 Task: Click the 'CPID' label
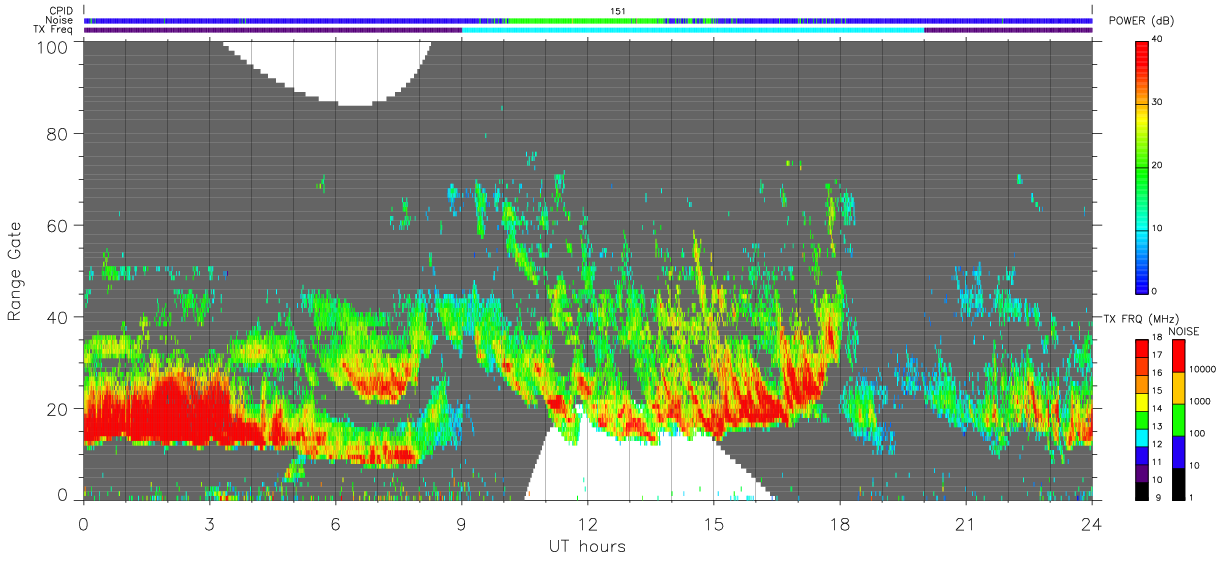59,11
